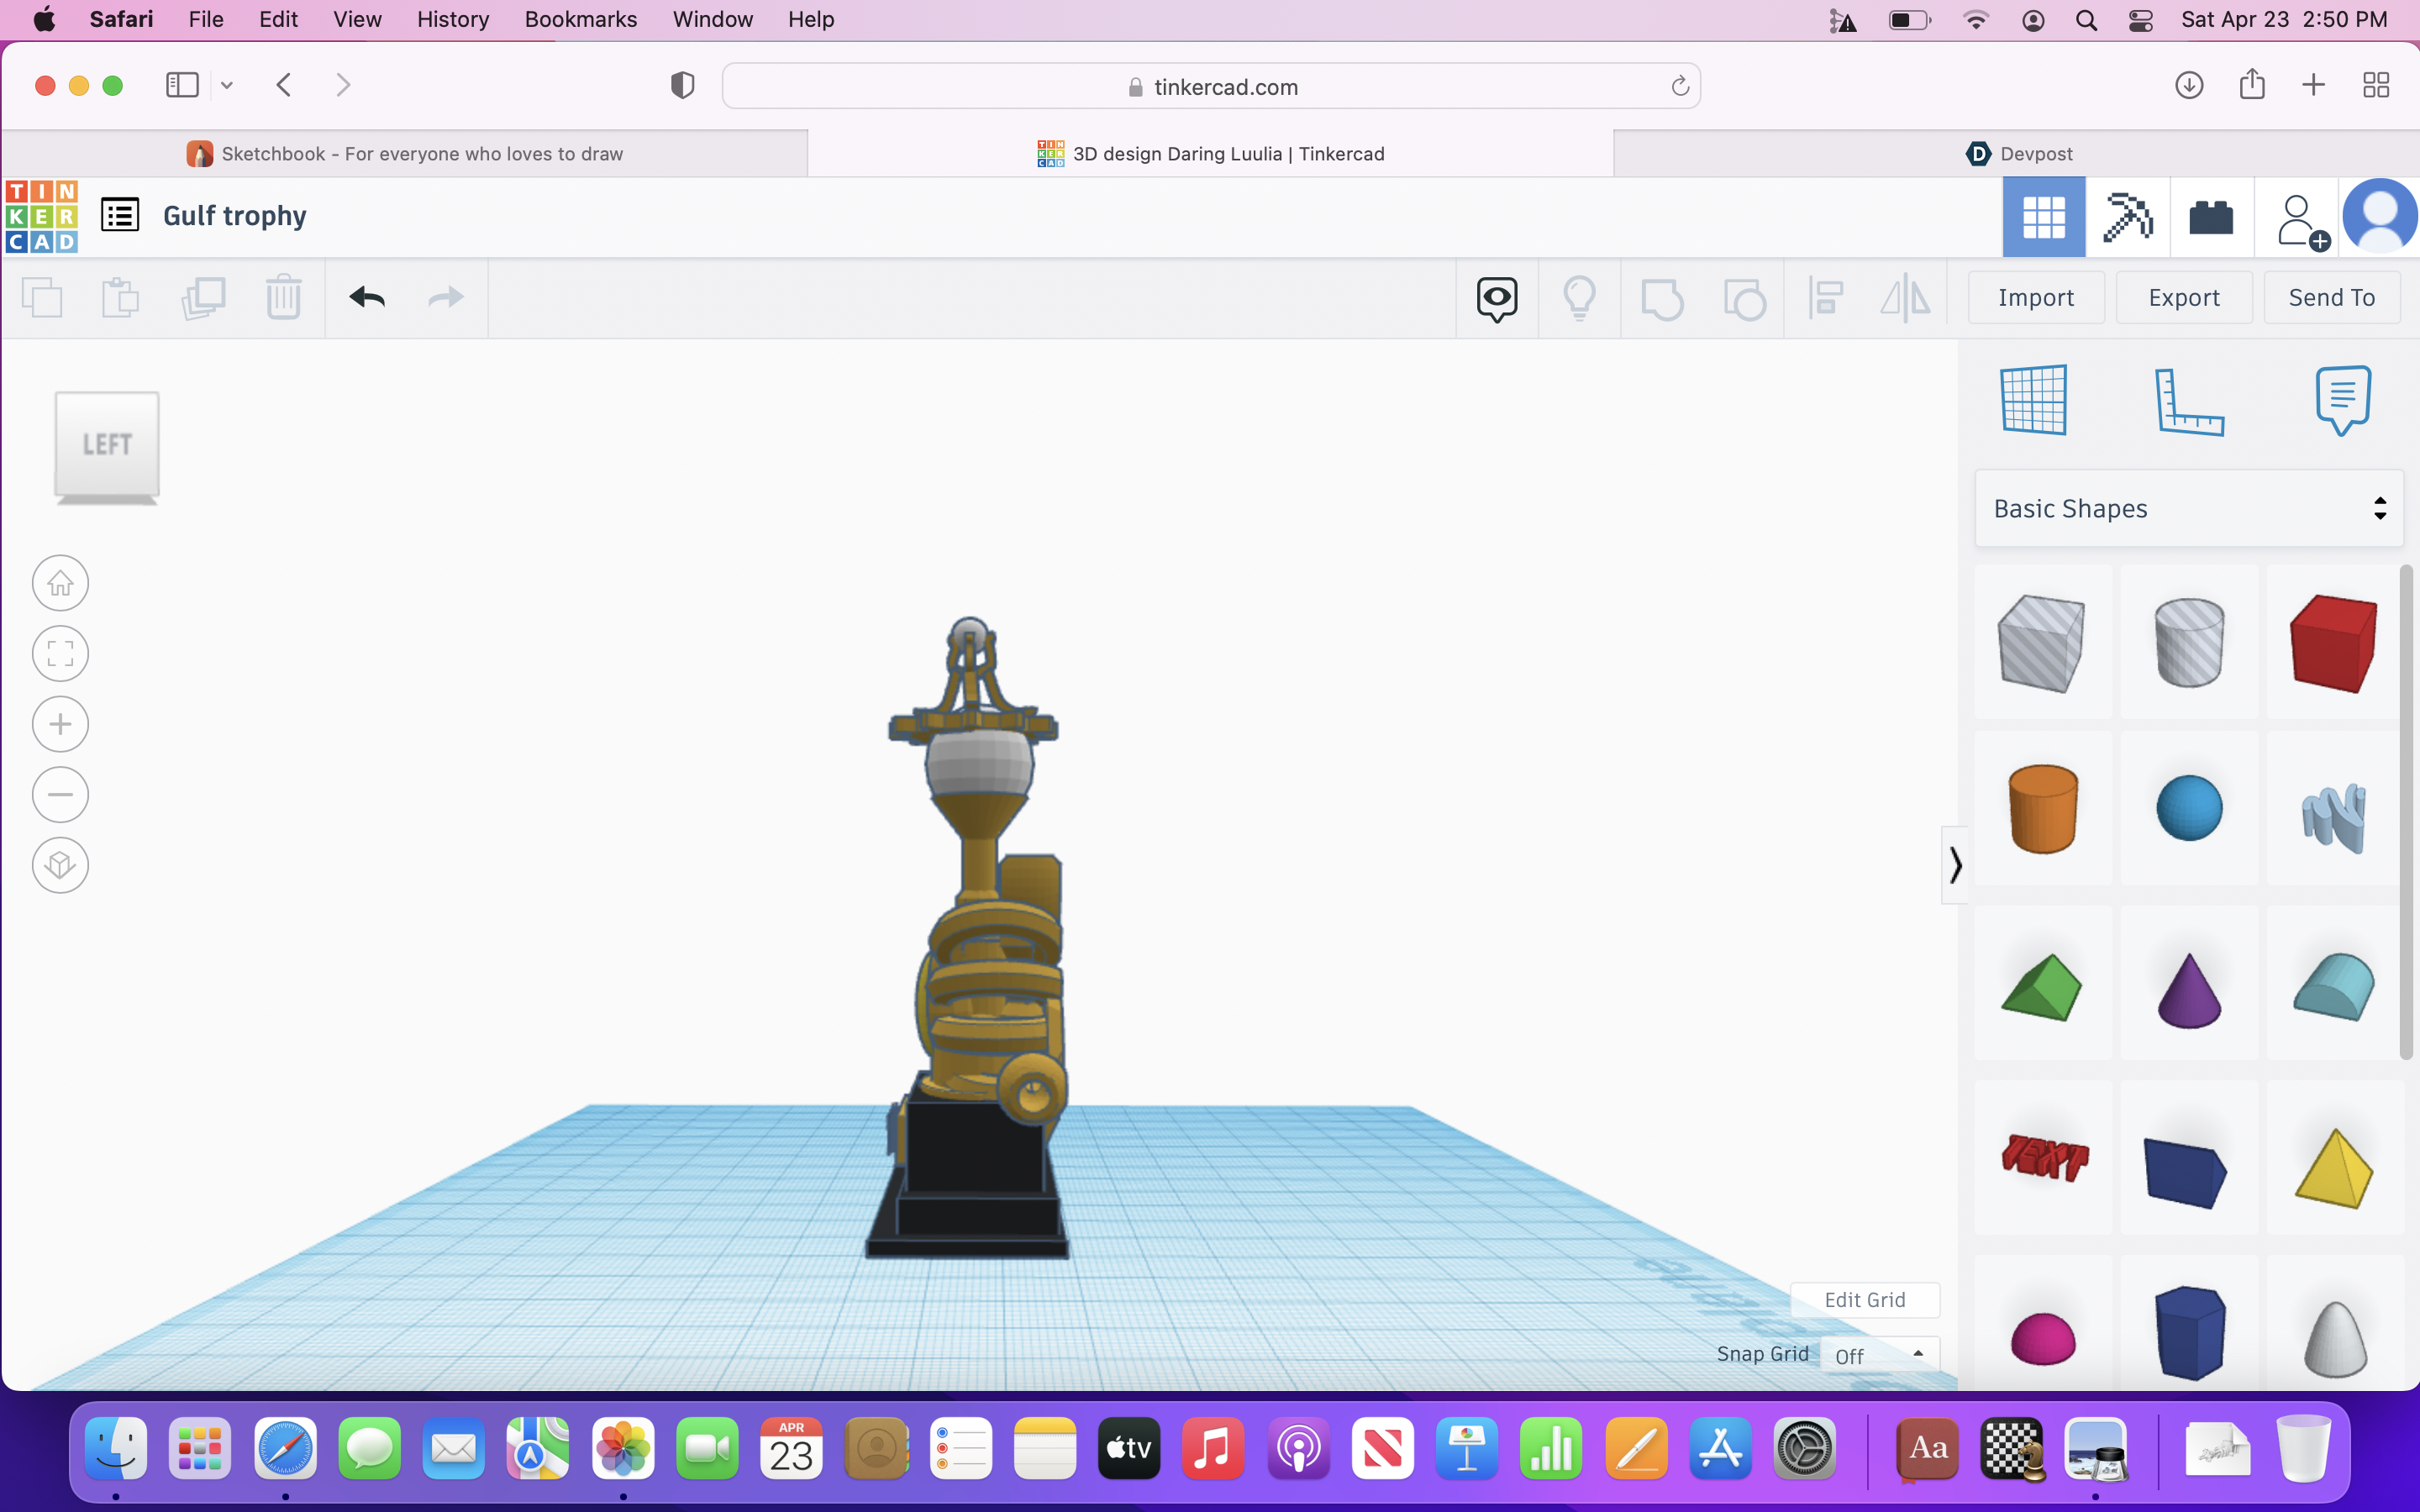Click the Zoom in plus icon
The height and width of the screenshot is (1512, 2420).
point(60,724)
